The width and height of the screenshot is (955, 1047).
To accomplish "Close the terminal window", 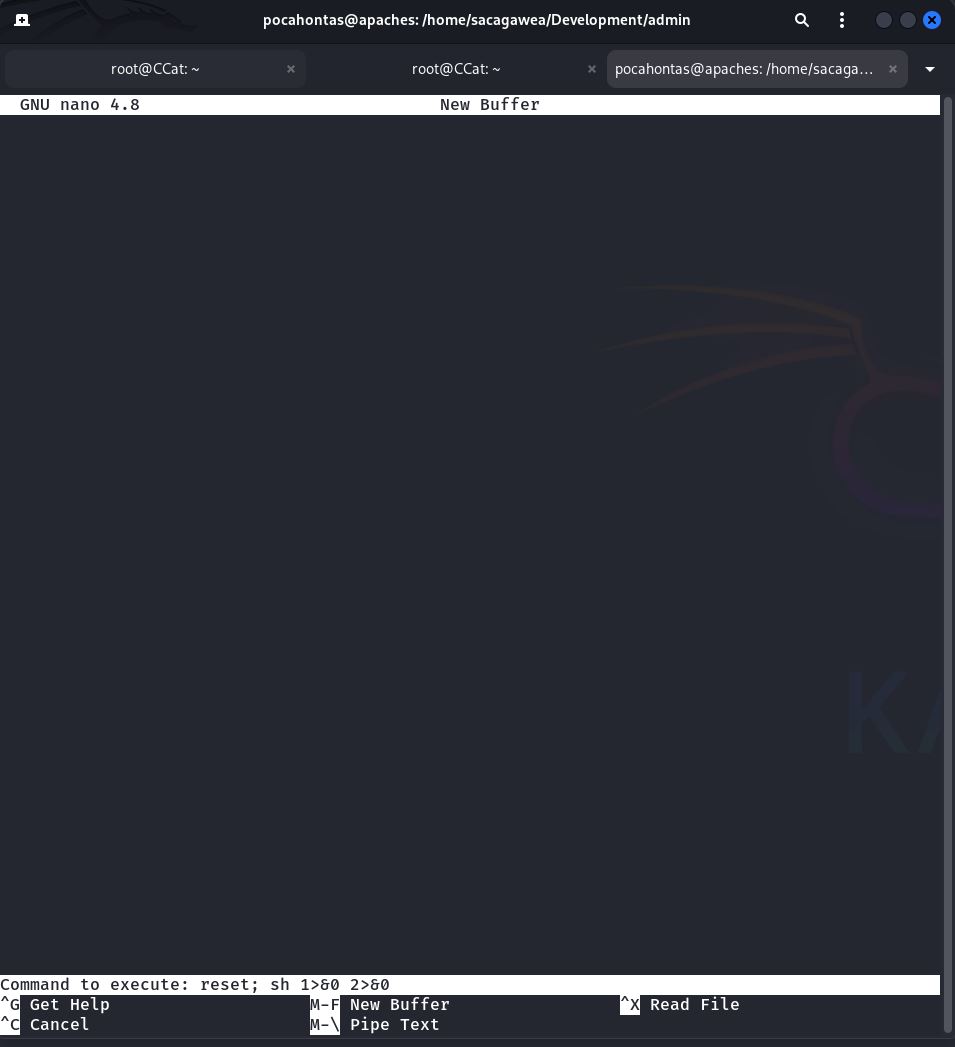I will coord(932,20).
